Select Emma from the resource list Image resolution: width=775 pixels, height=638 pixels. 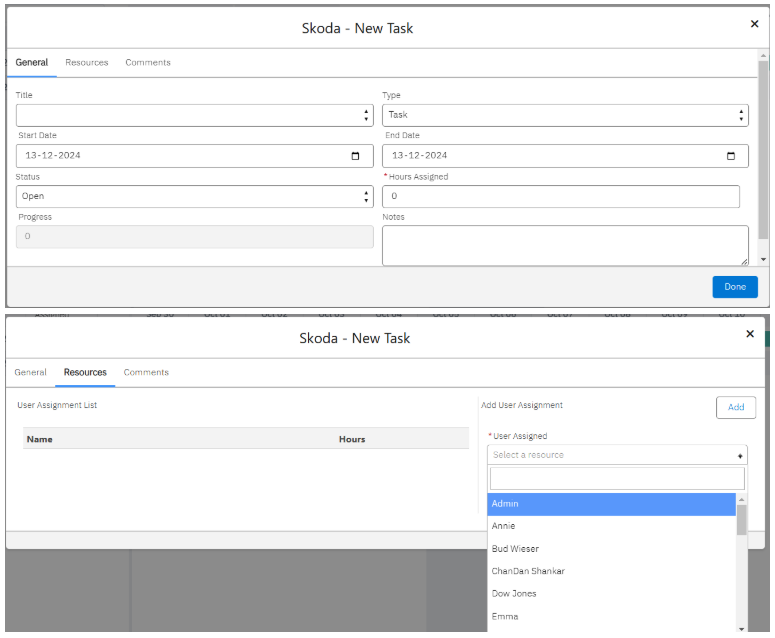coord(611,617)
